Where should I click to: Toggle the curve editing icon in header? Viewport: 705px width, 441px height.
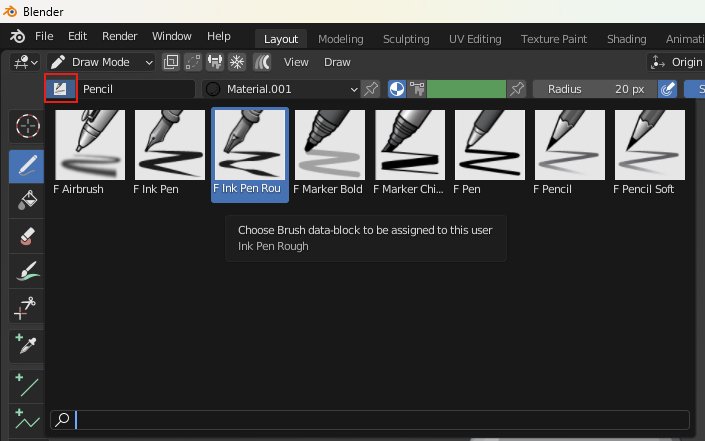pyautogui.click(x=262, y=62)
